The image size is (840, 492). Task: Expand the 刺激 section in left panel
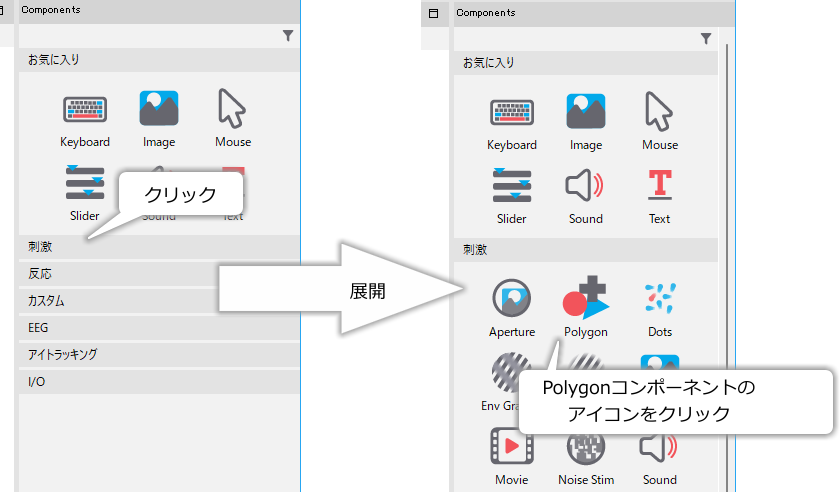coord(159,247)
